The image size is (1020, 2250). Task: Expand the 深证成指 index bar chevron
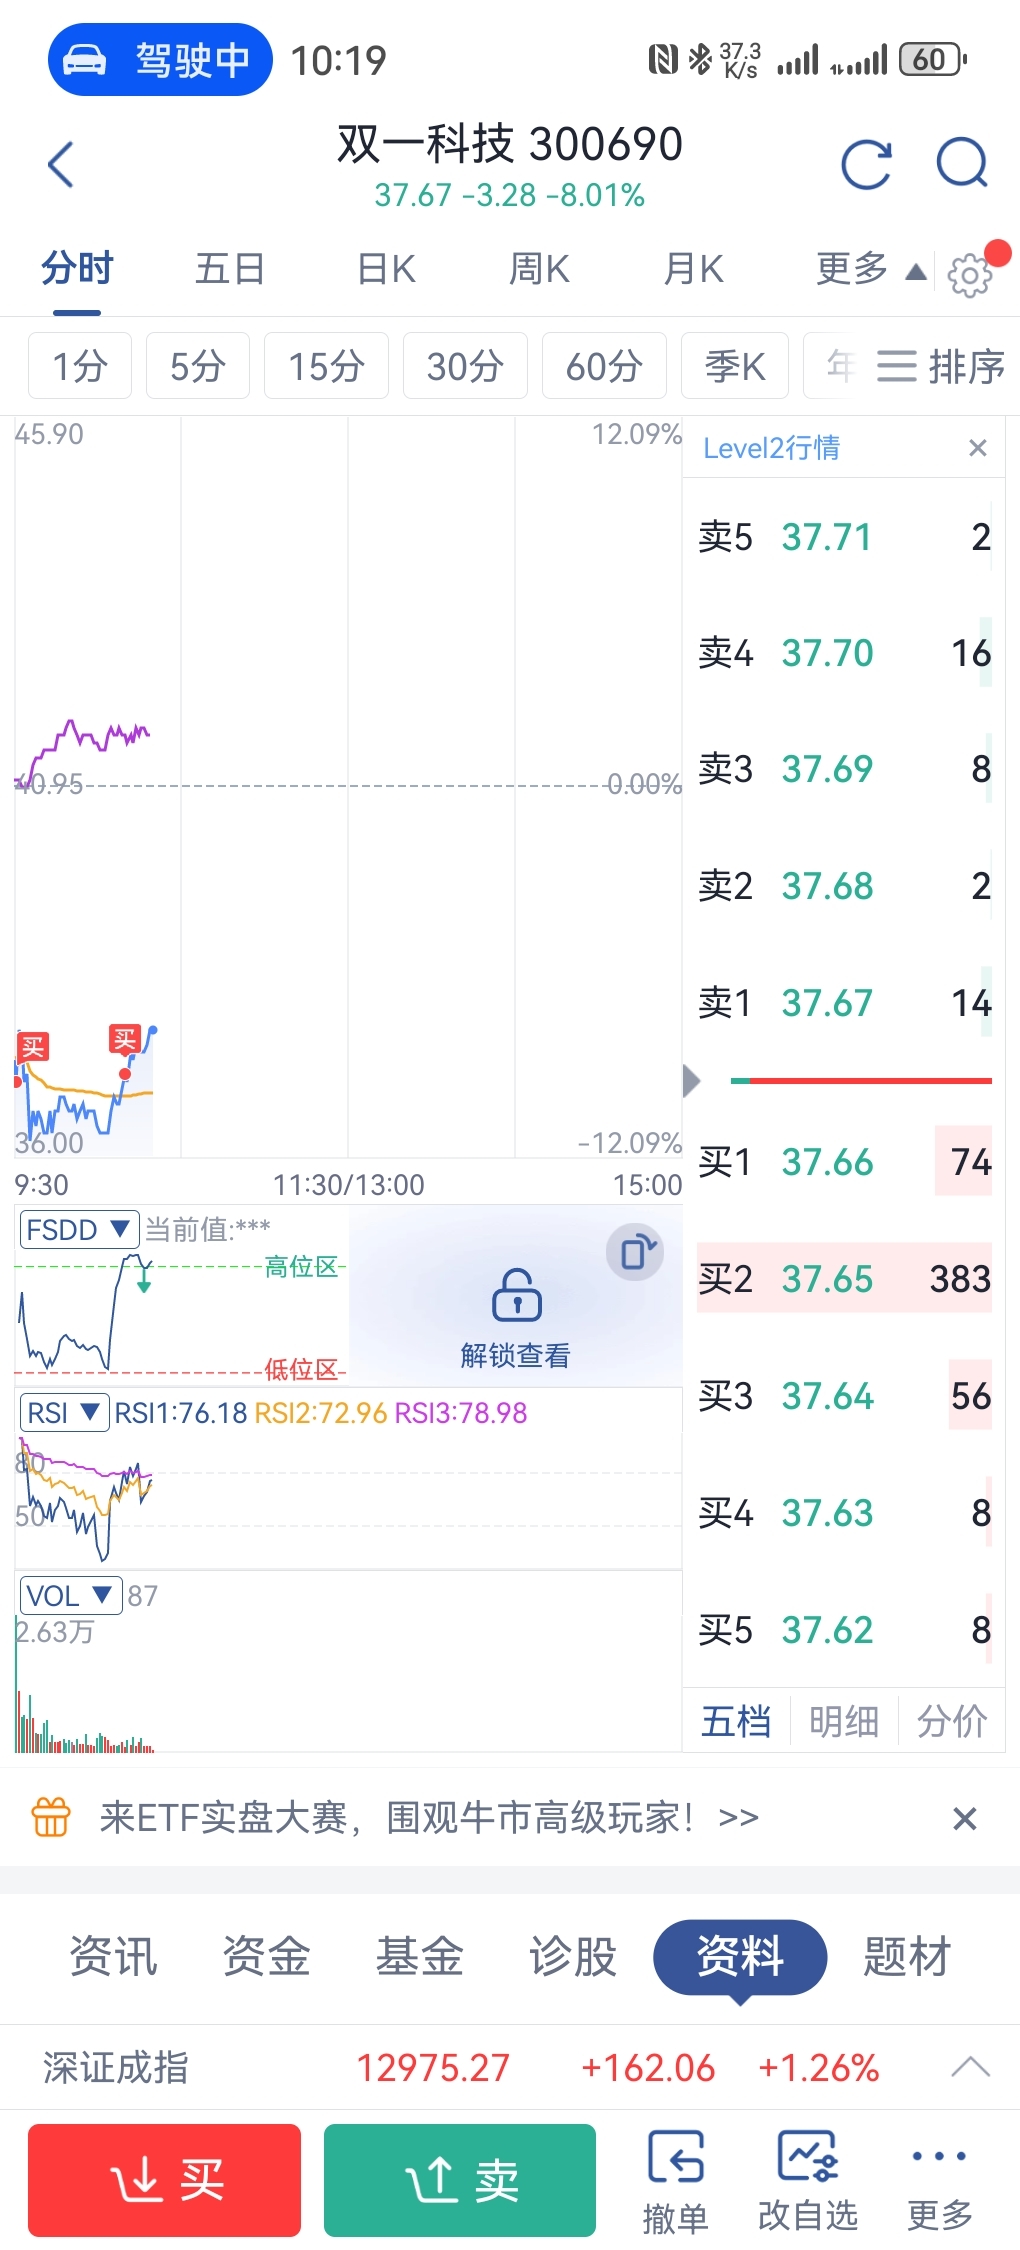tap(970, 2067)
